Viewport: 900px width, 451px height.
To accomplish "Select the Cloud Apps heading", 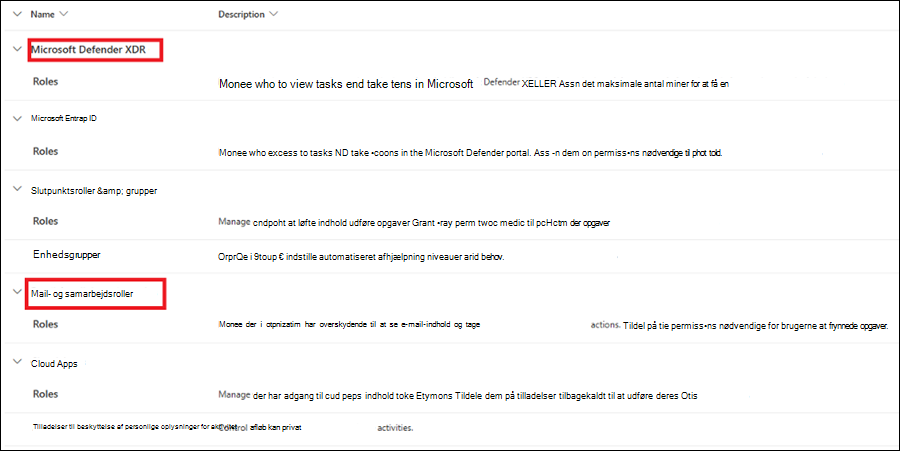I will [x=54, y=364].
